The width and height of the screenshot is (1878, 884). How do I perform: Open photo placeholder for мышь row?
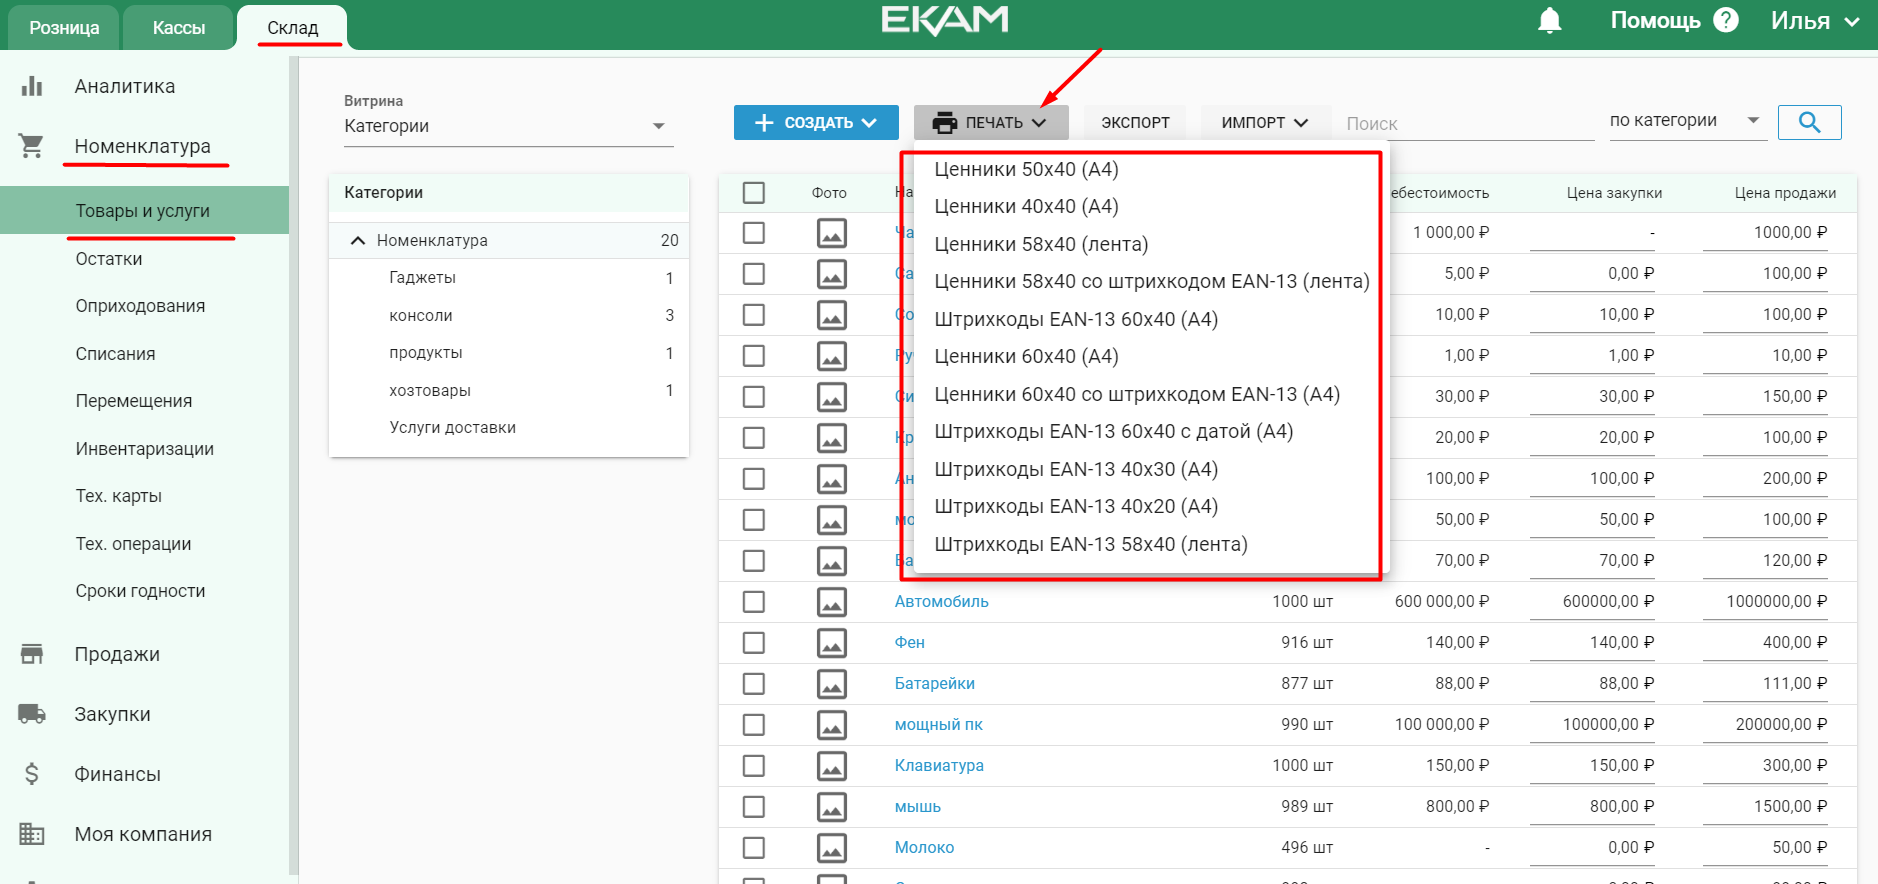(x=832, y=807)
